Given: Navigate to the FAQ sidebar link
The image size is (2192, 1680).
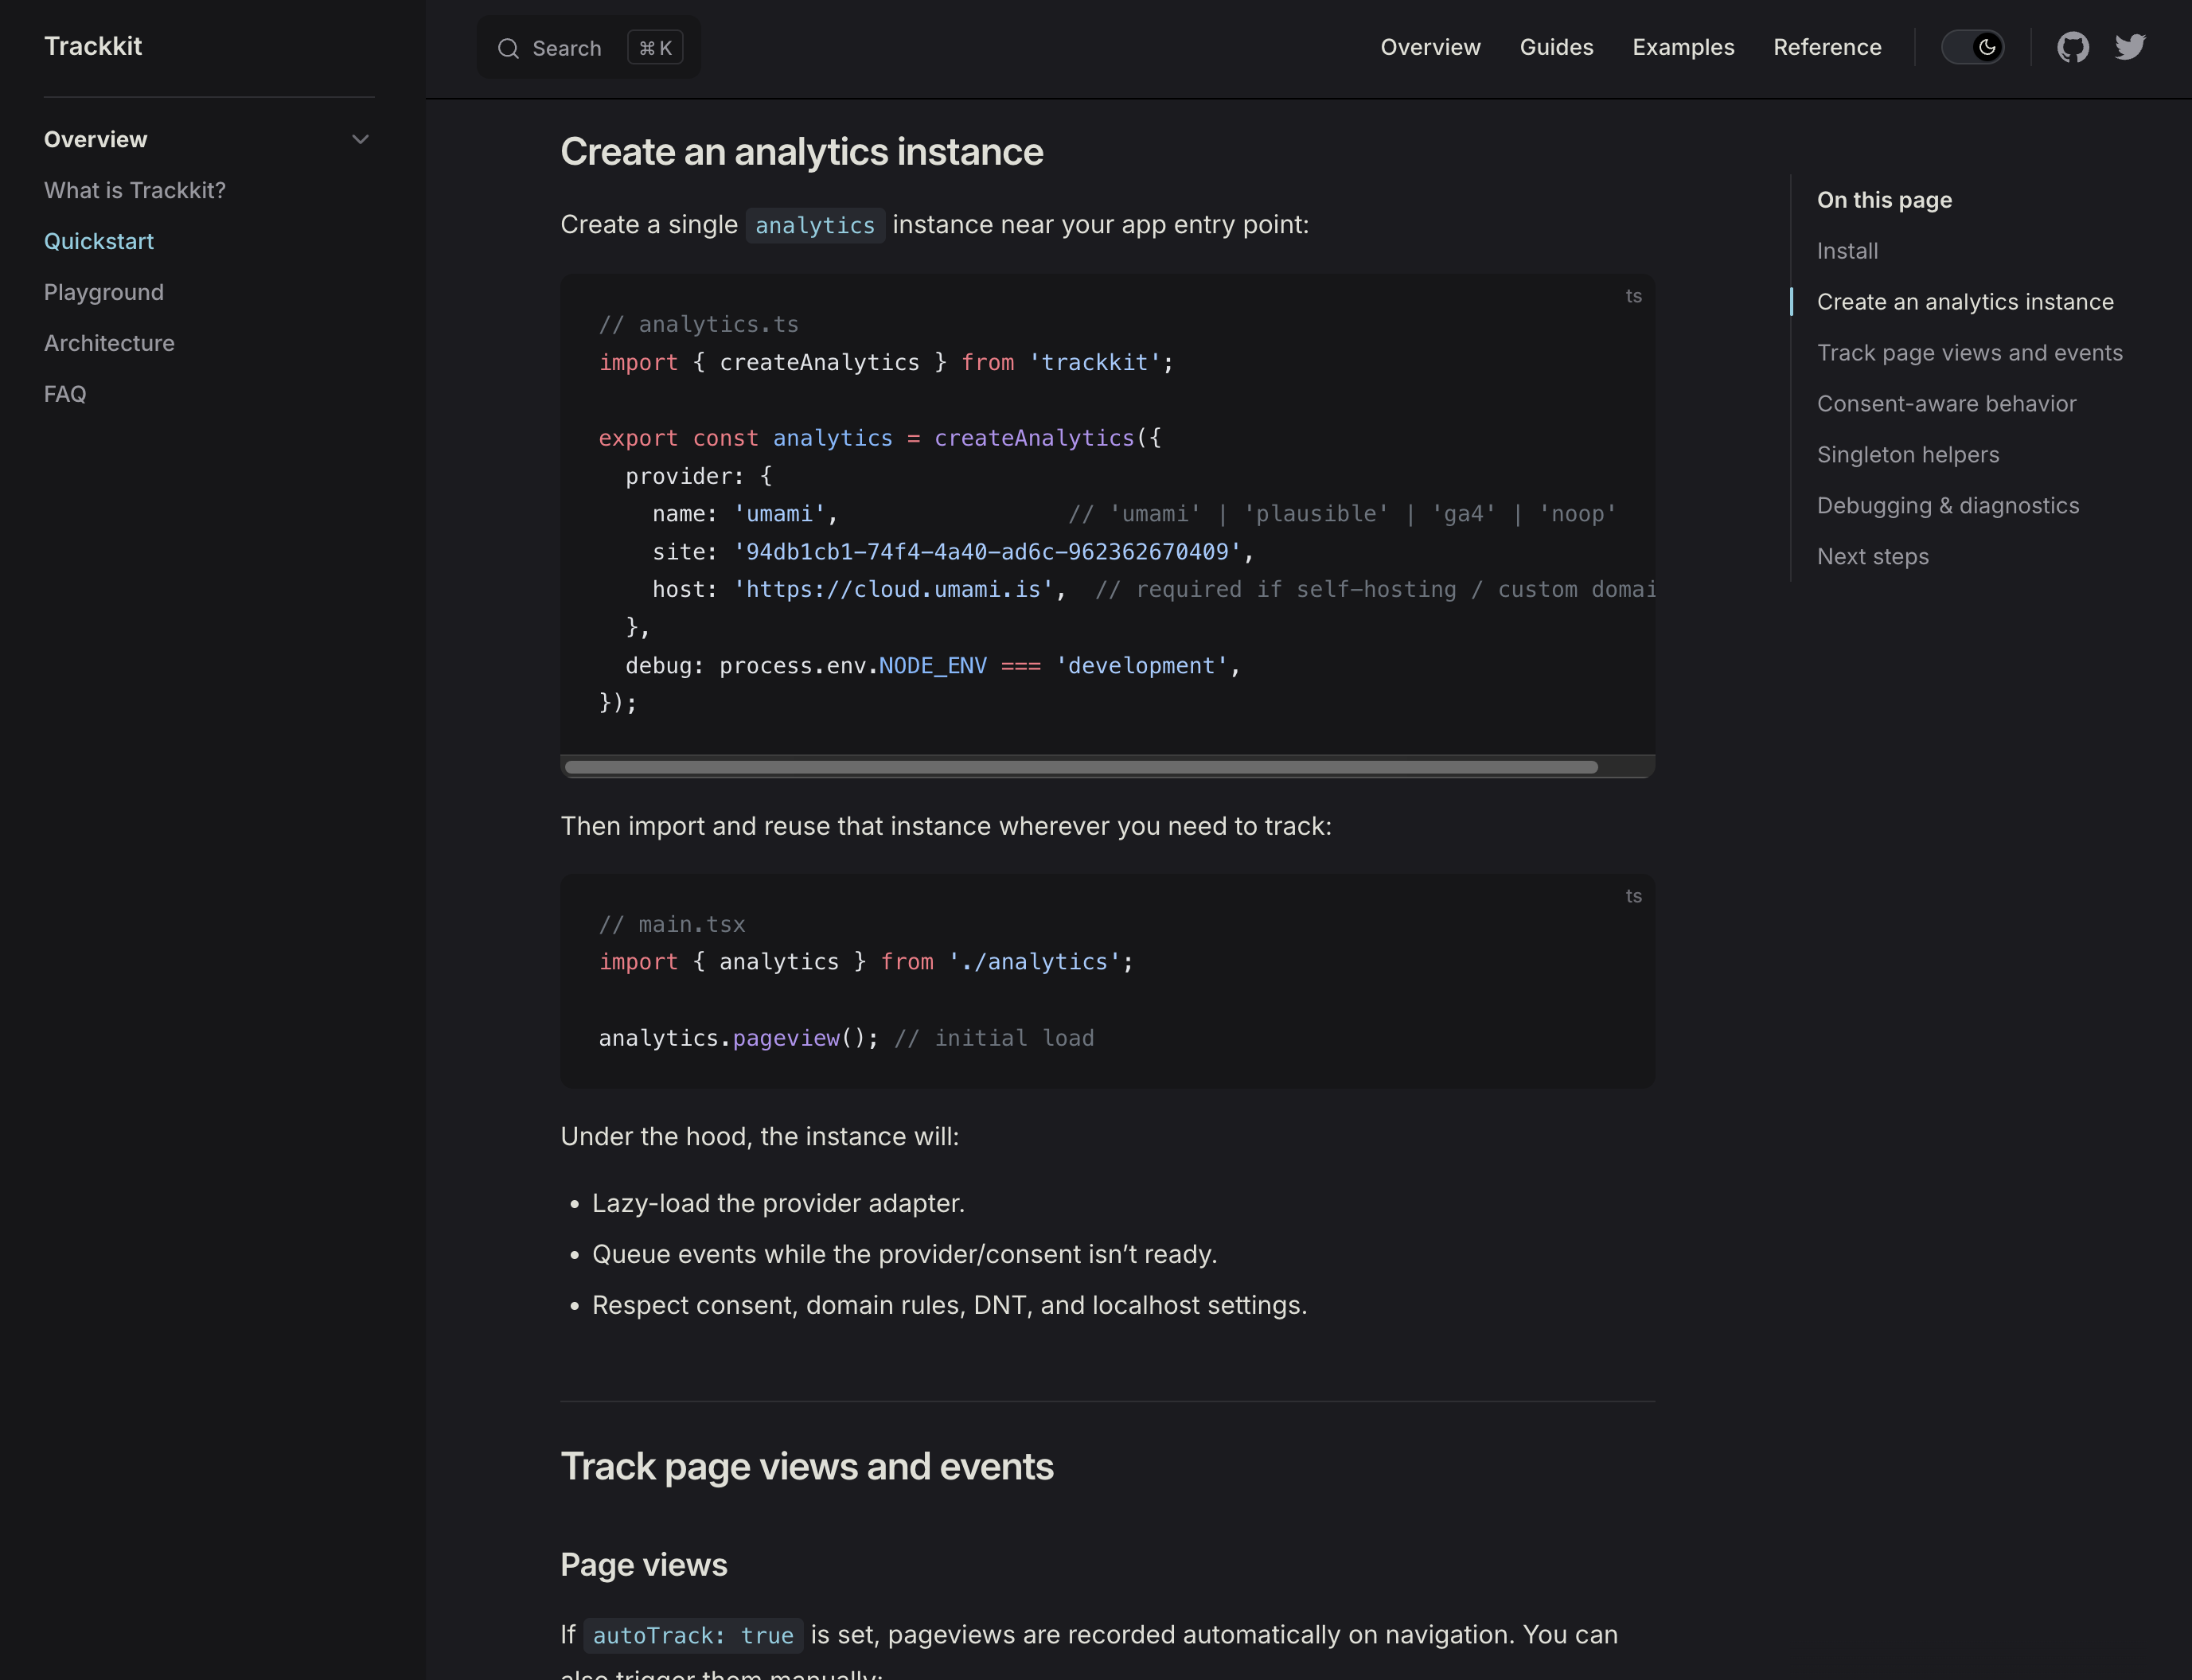Looking at the screenshot, I should pyautogui.click(x=65, y=394).
